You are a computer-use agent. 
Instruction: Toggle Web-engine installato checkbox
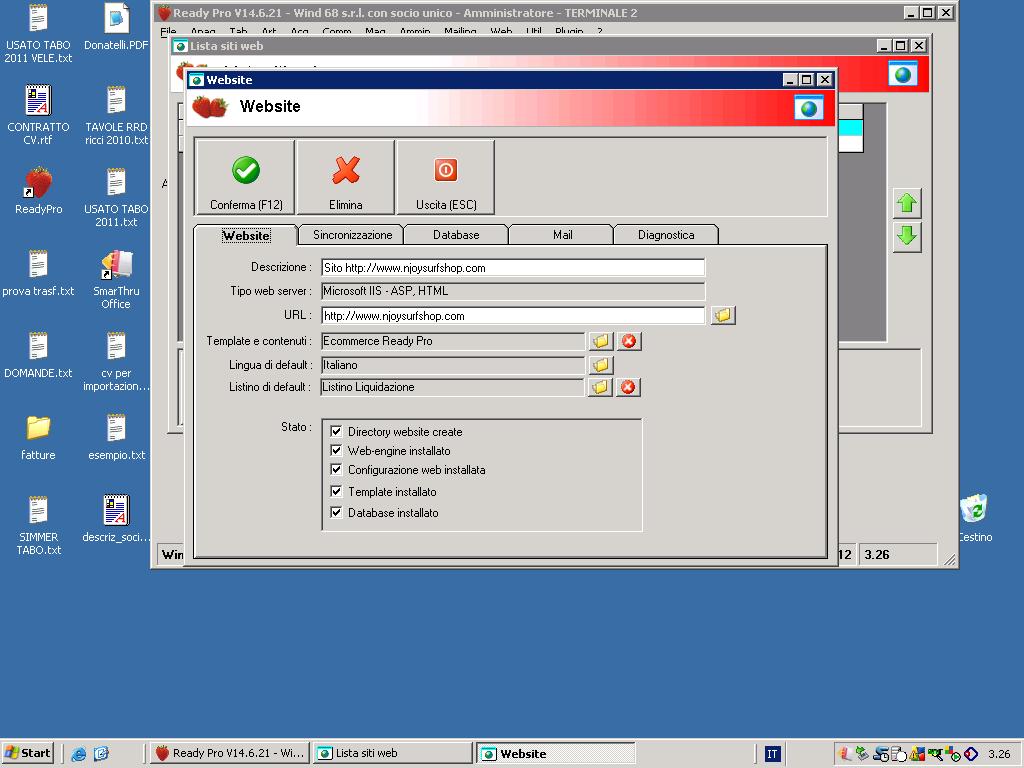[336, 450]
